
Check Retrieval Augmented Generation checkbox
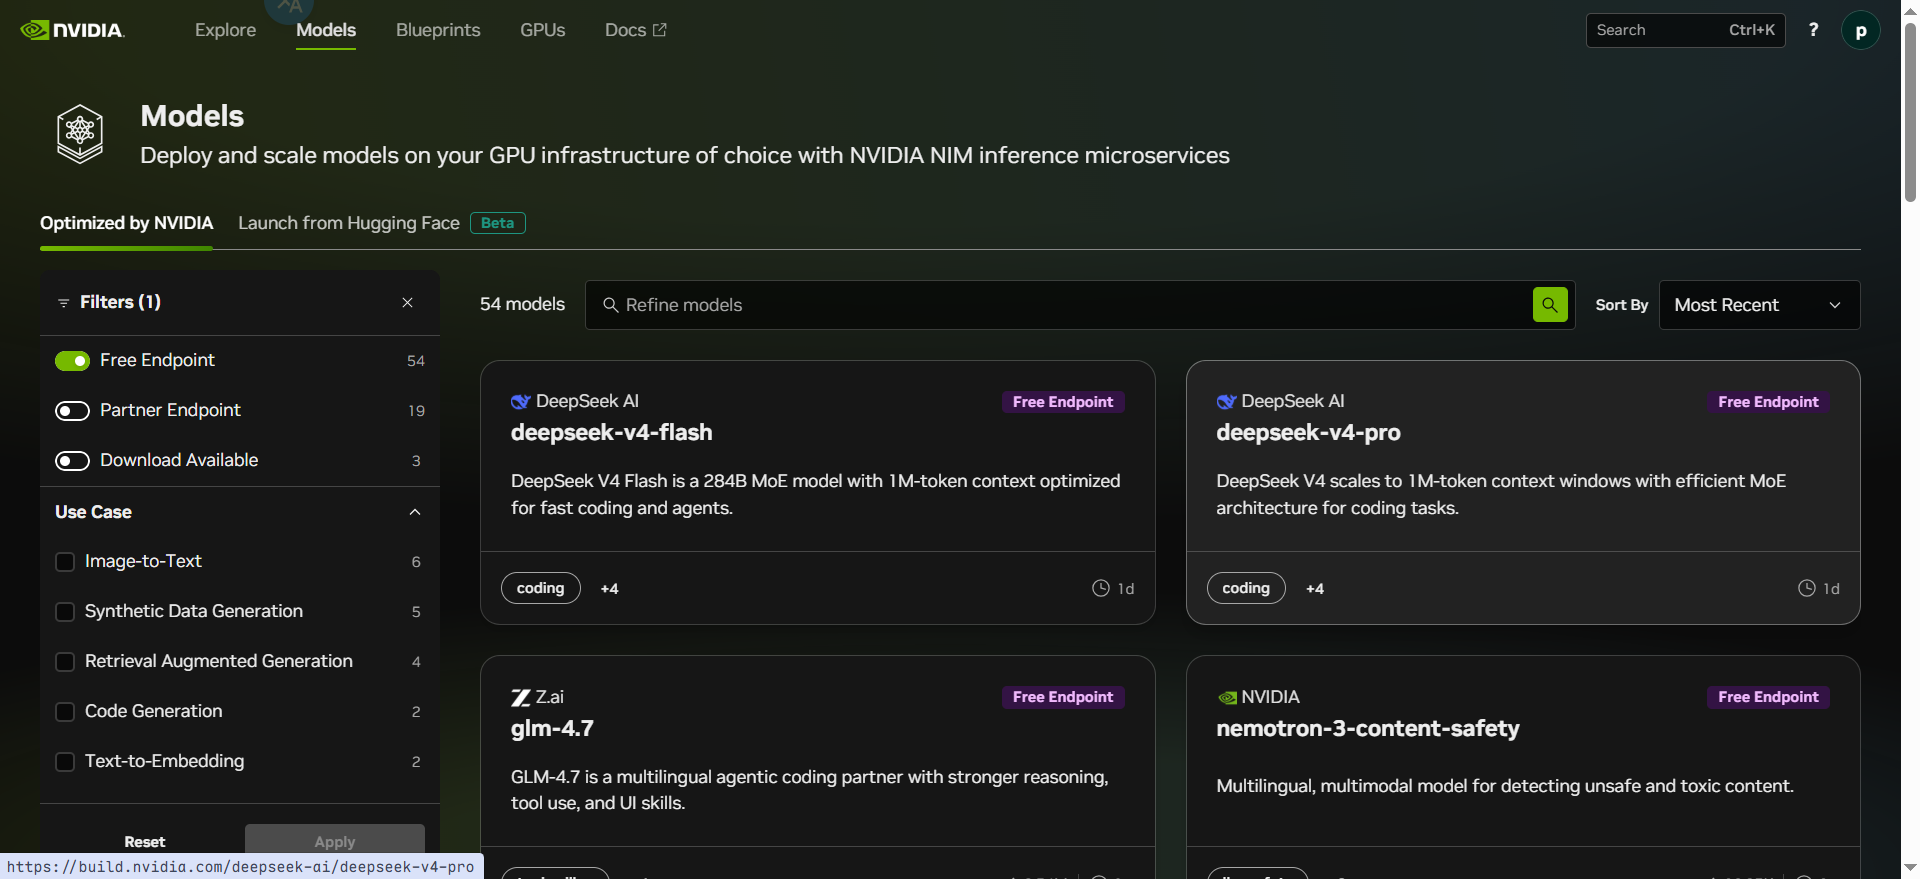coord(65,662)
